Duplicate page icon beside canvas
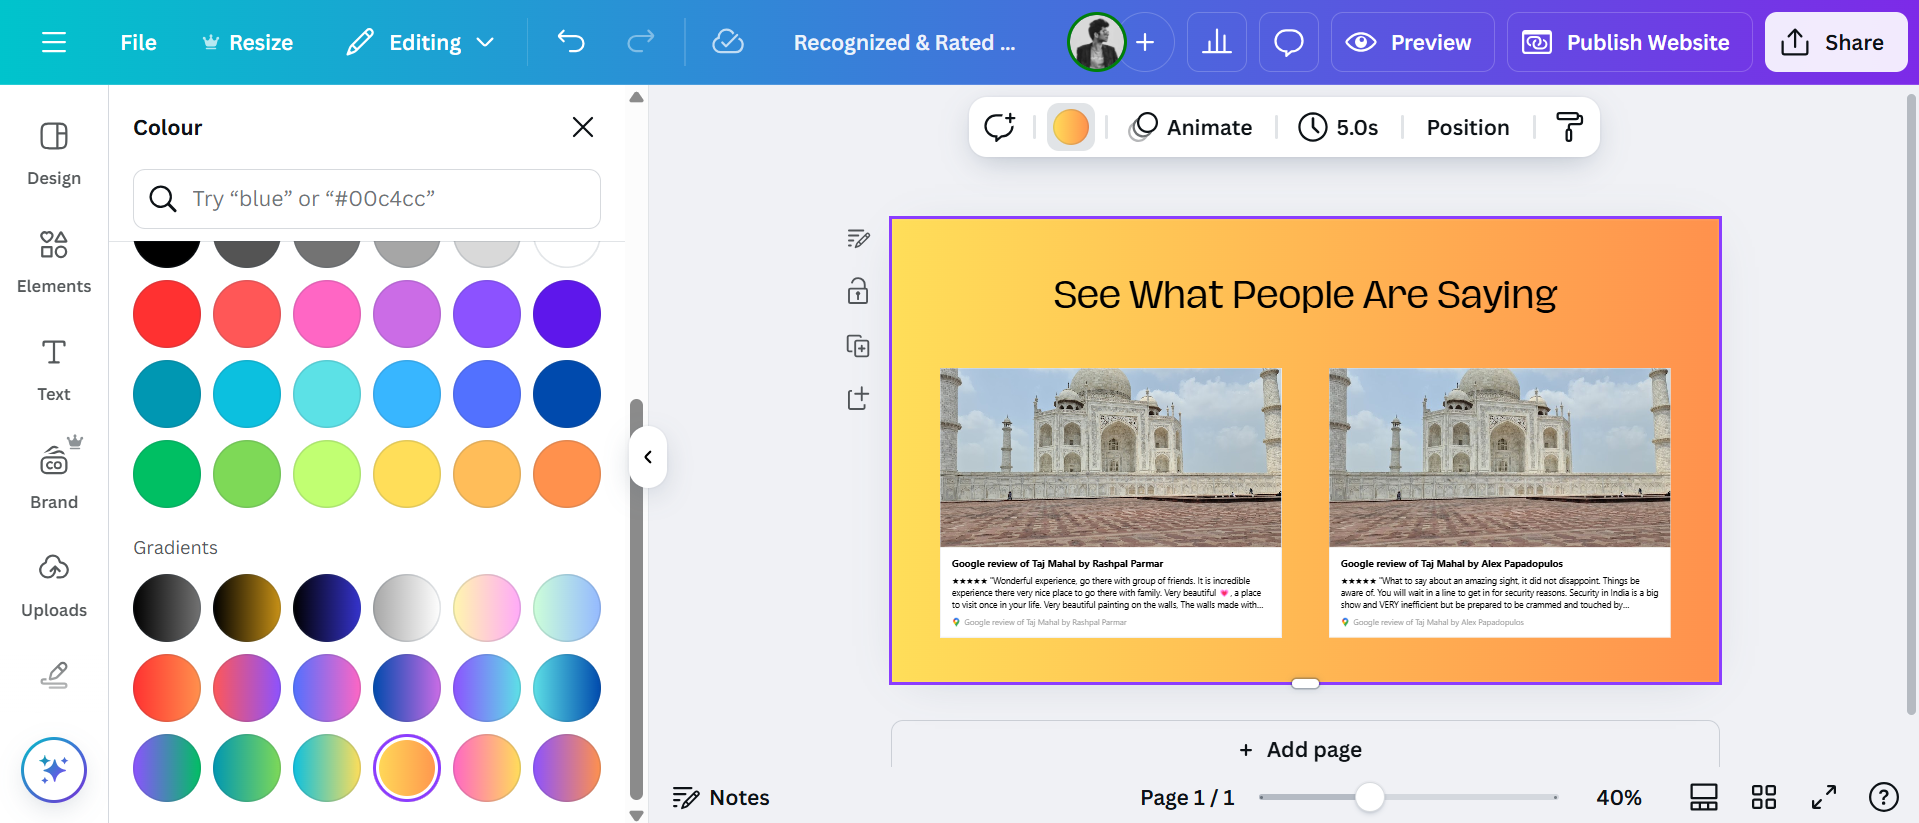 tap(858, 346)
